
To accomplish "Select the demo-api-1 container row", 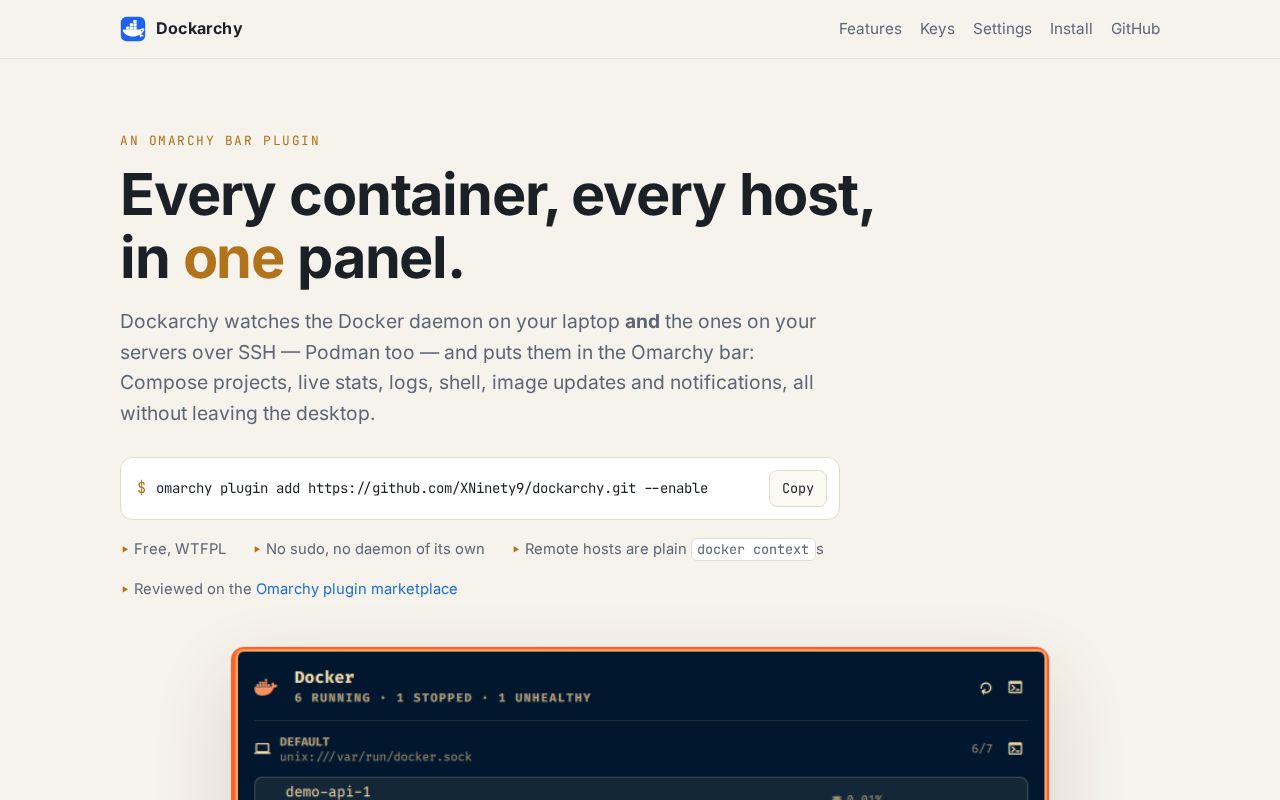I will coord(641,789).
